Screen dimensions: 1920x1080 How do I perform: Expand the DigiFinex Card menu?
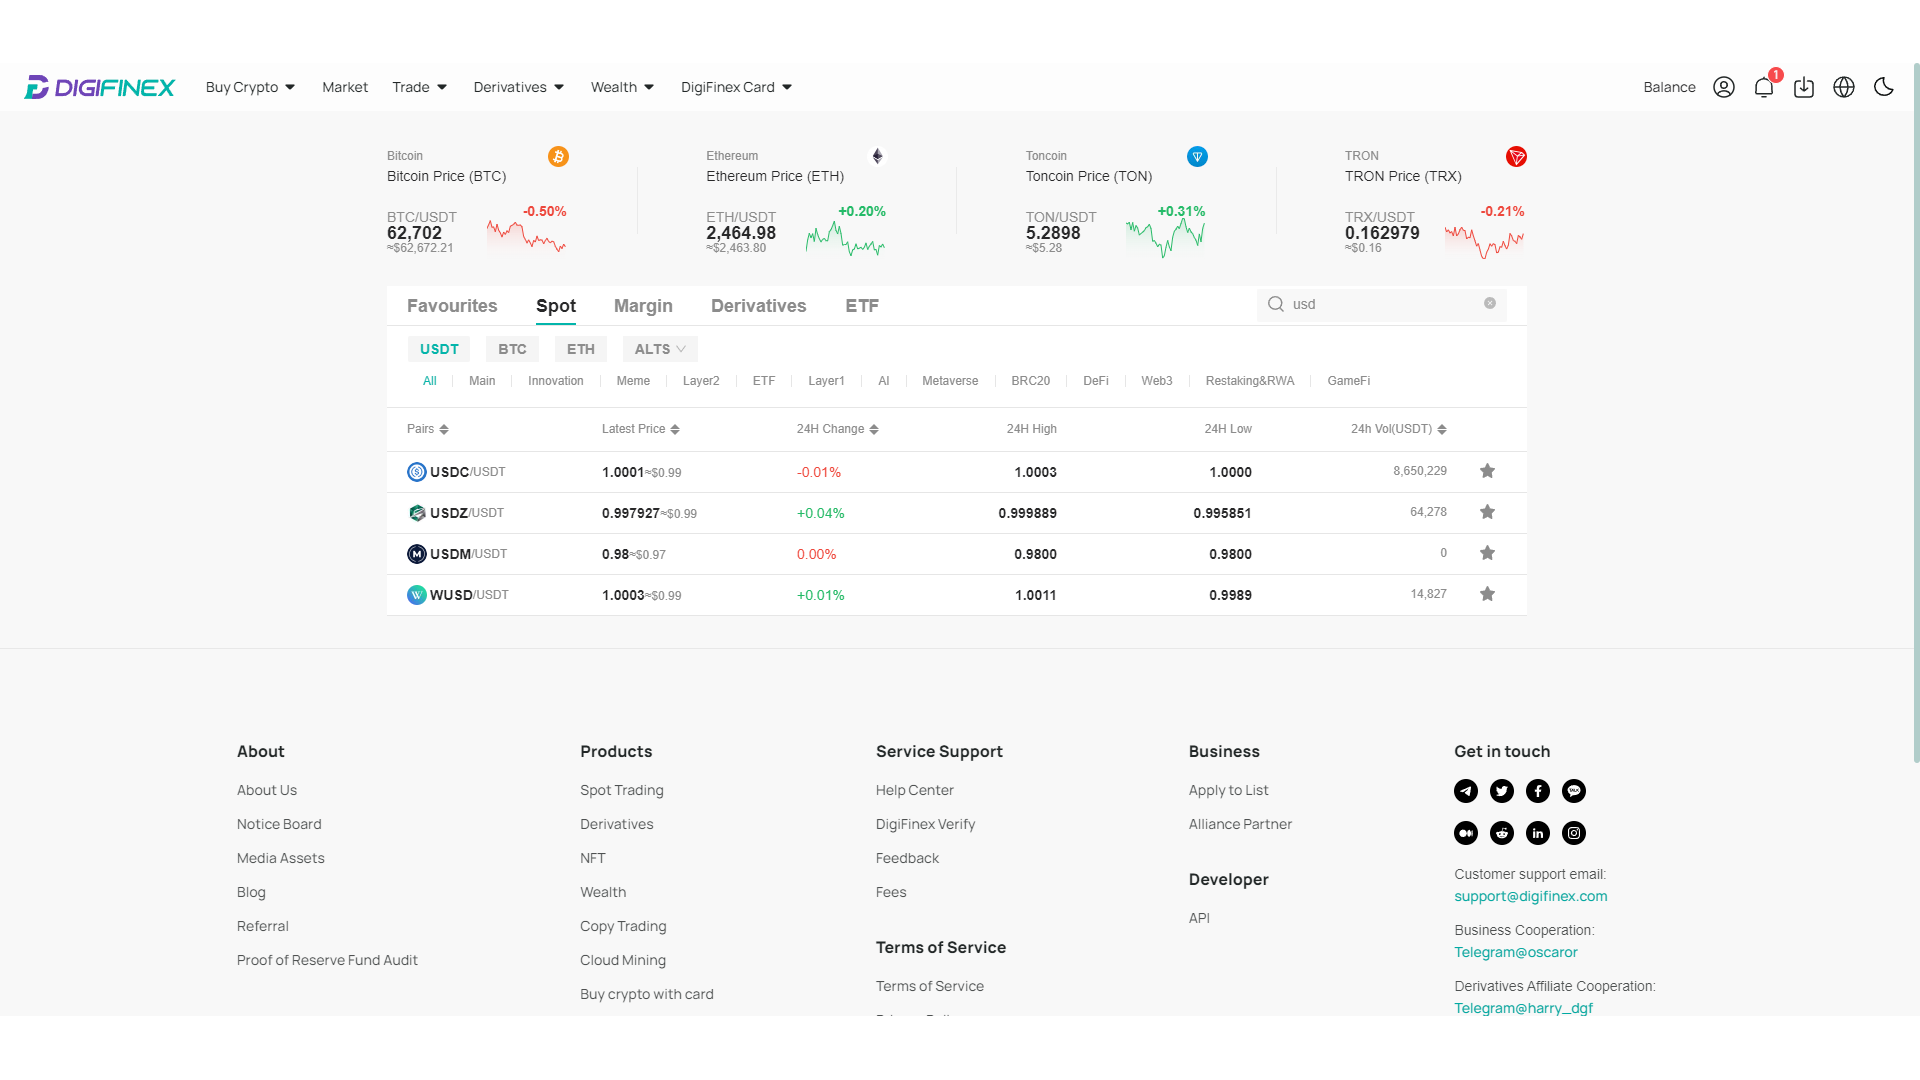tap(737, 87)
